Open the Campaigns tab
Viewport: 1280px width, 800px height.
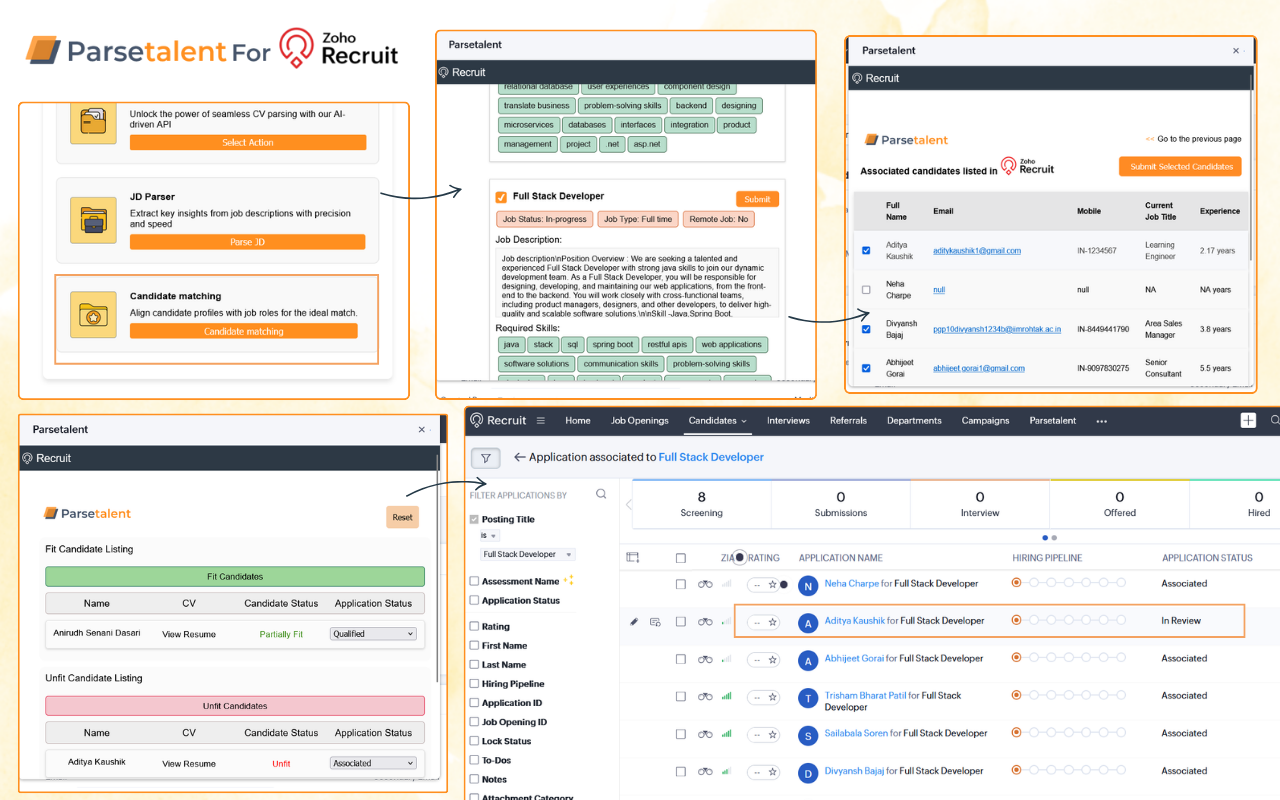986,421
